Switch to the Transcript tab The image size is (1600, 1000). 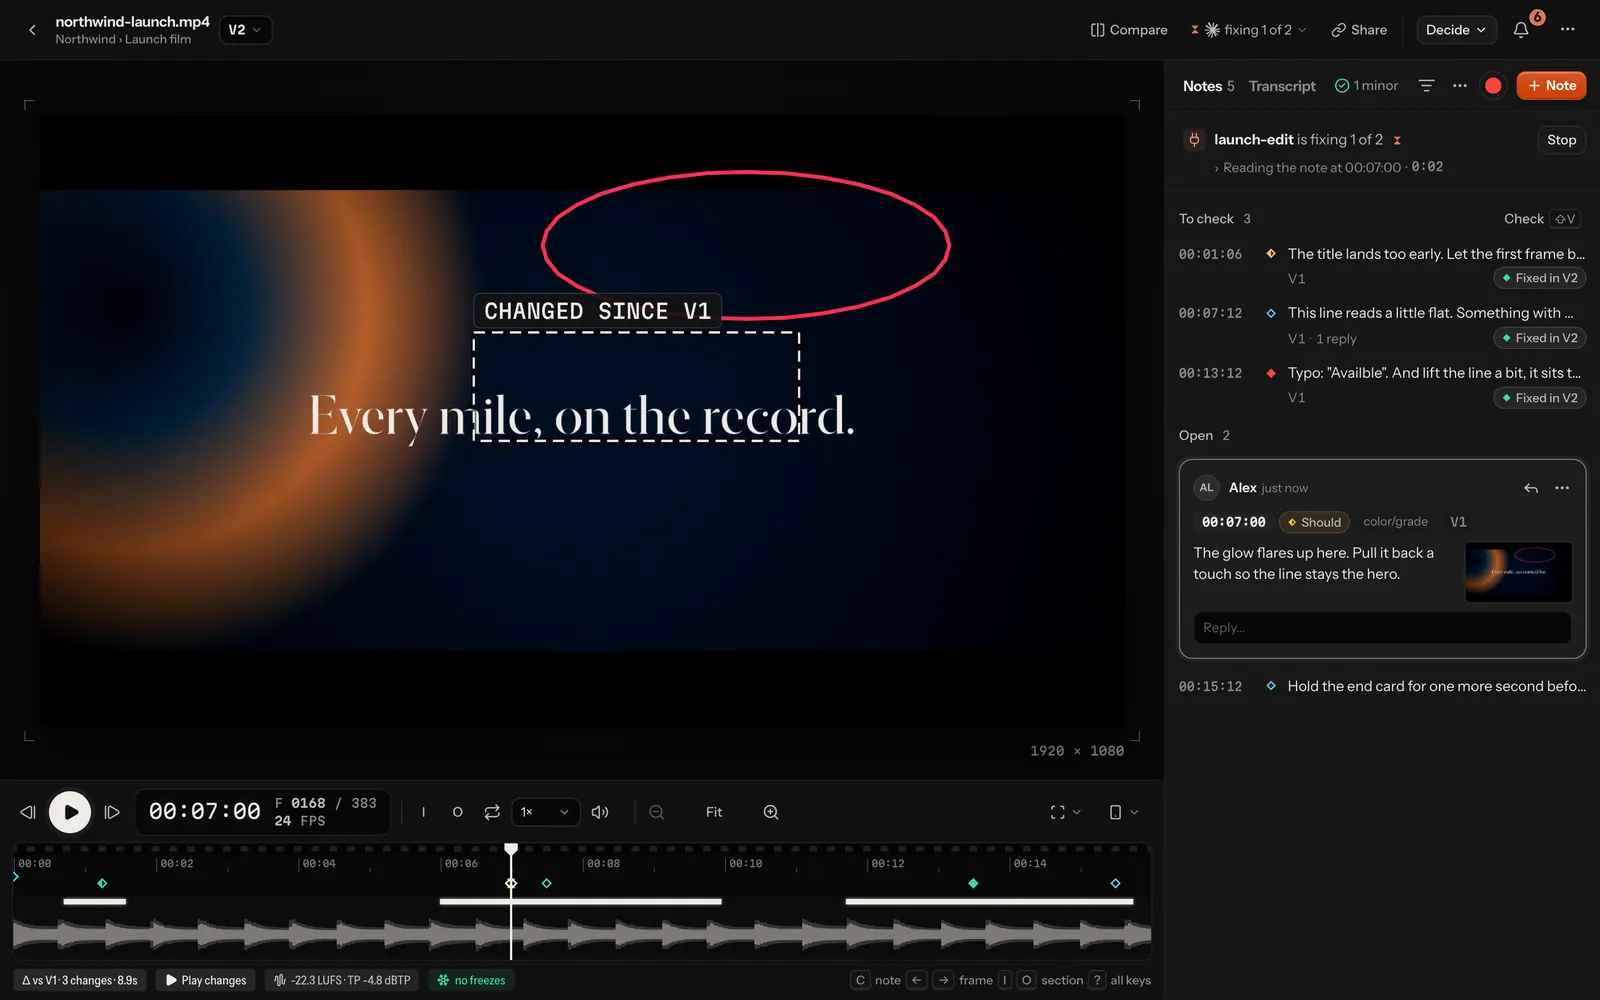pos(1282,86)
